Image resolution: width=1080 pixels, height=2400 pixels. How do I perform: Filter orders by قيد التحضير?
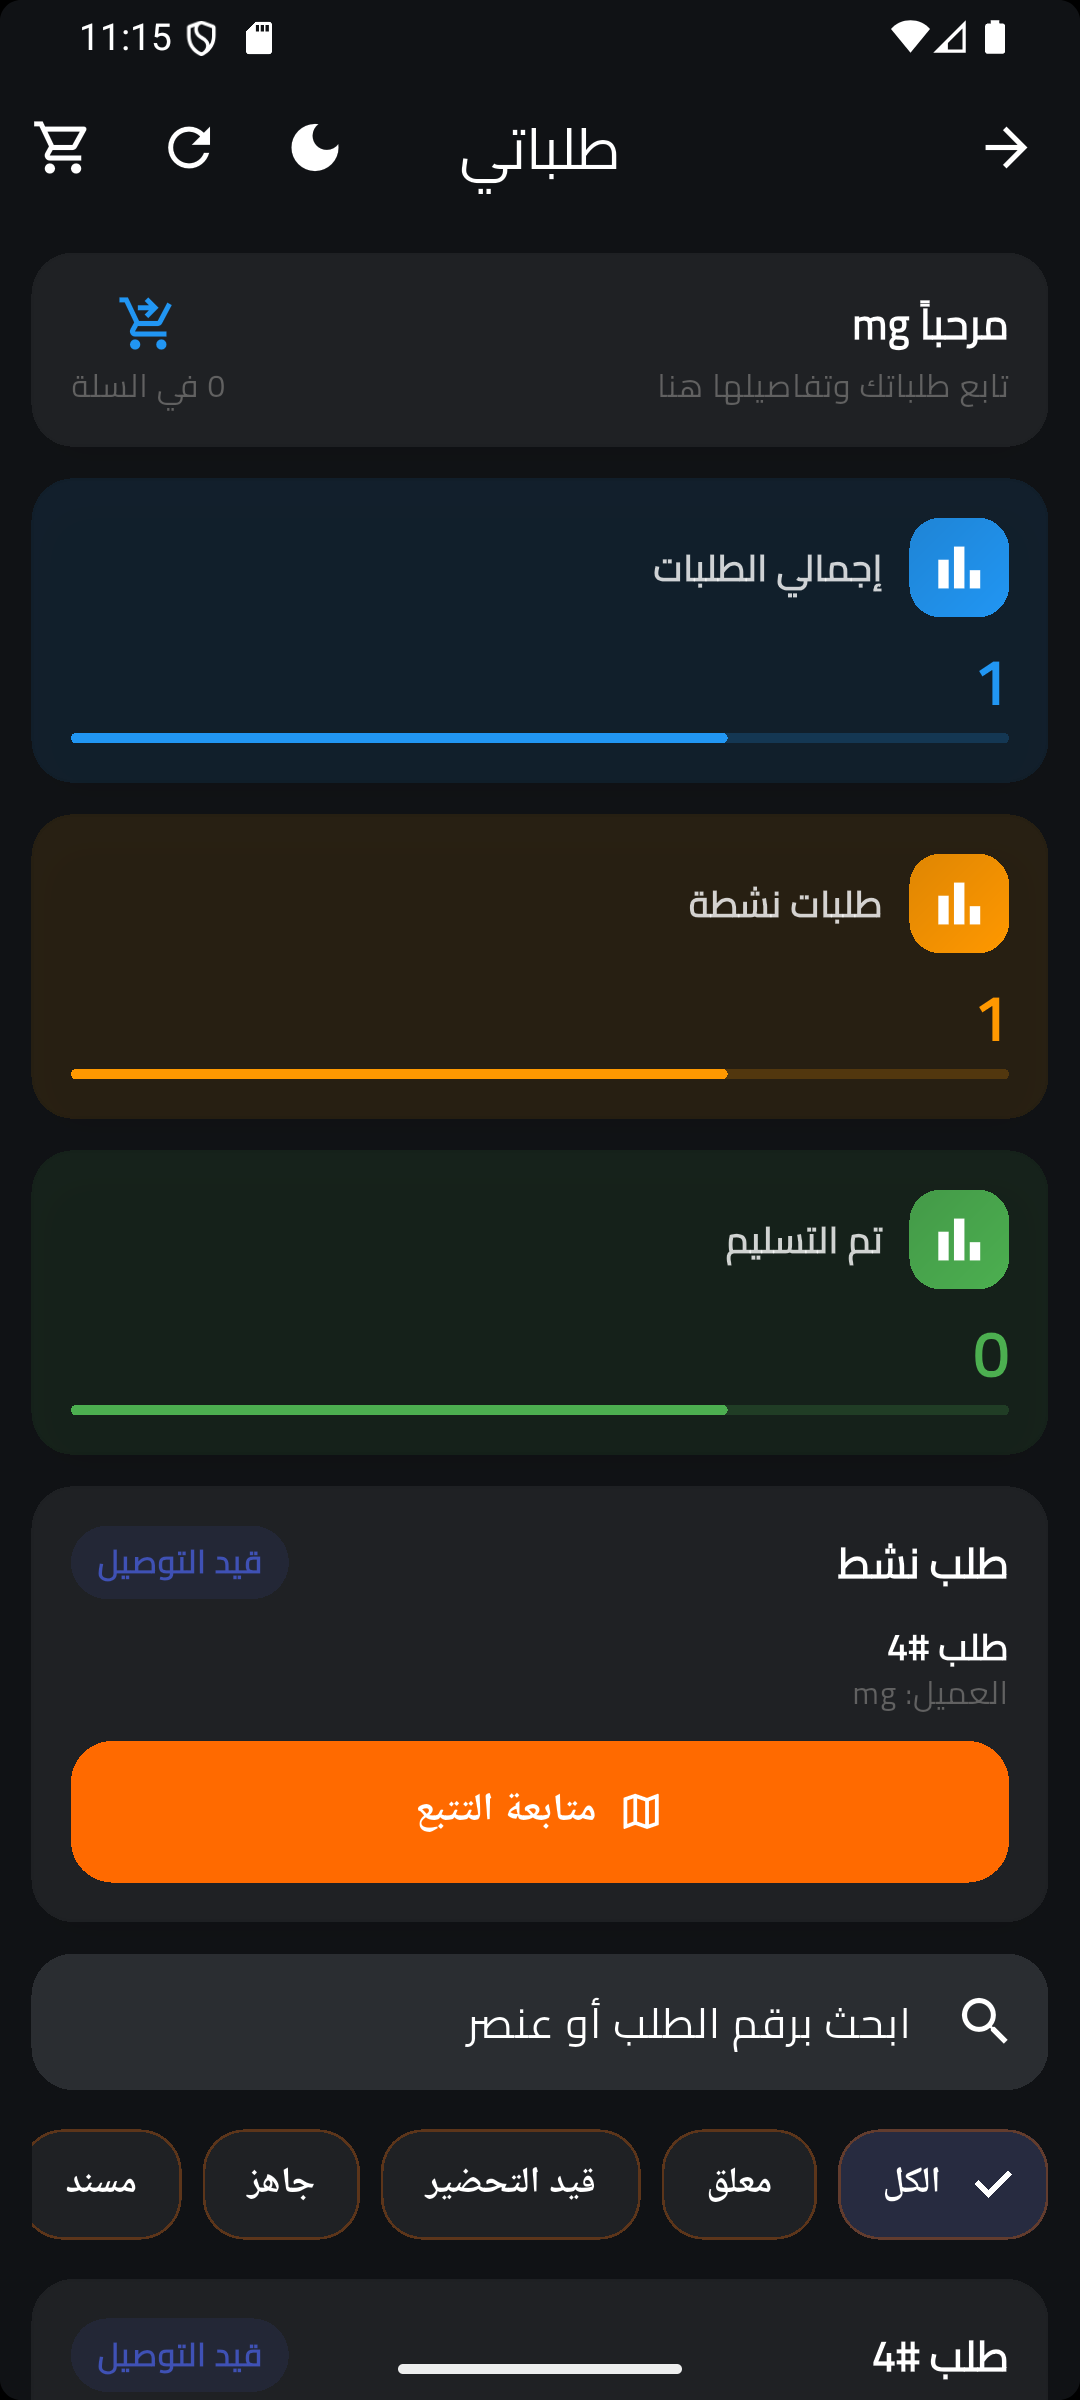(510, 2184)
